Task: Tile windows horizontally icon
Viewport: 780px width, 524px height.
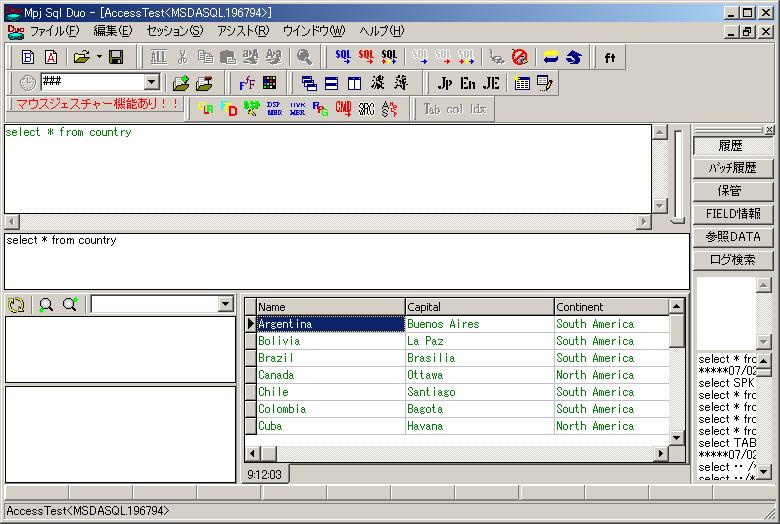Action: click(x=331, y=83)
